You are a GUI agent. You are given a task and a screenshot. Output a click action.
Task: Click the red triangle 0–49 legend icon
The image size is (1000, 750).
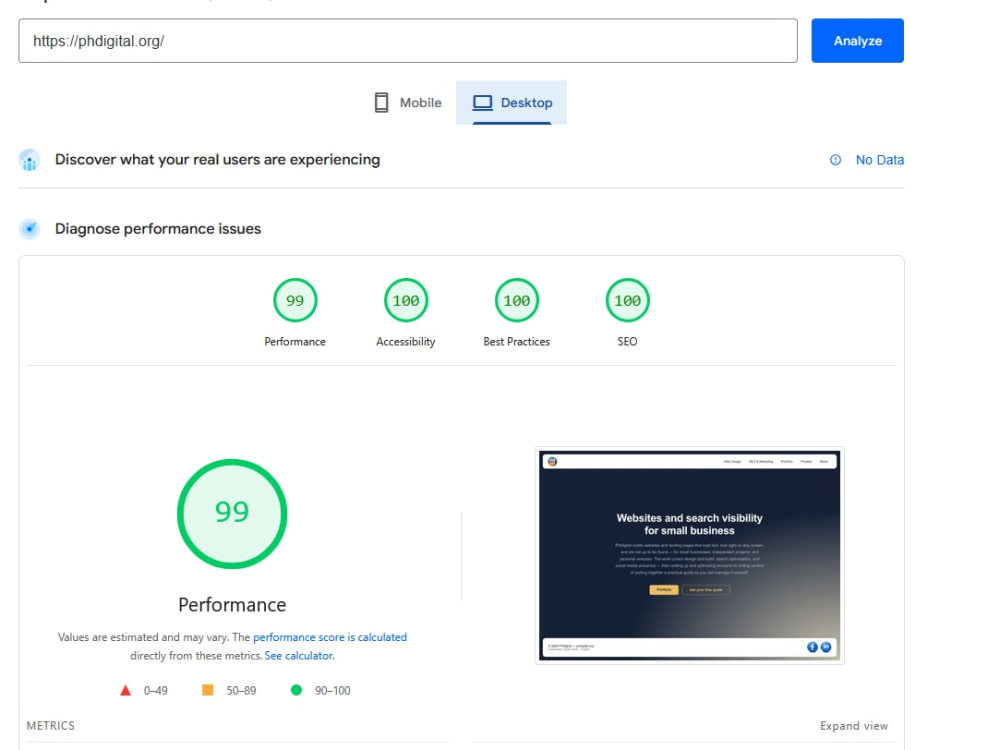[x=126, y=690]
